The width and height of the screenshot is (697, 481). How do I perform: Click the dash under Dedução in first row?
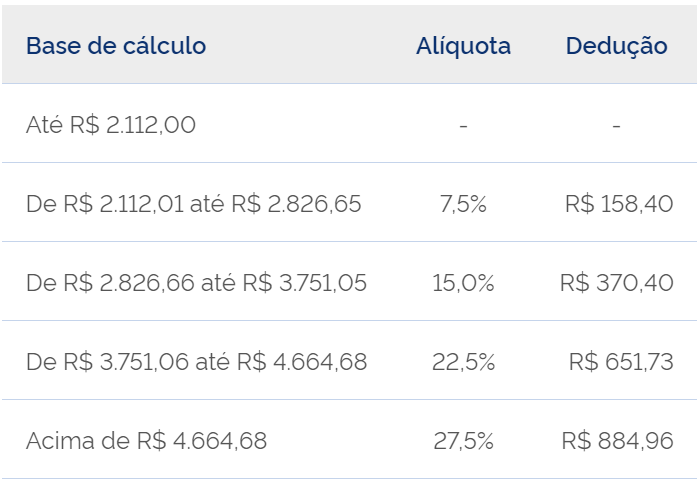[616, 126]
